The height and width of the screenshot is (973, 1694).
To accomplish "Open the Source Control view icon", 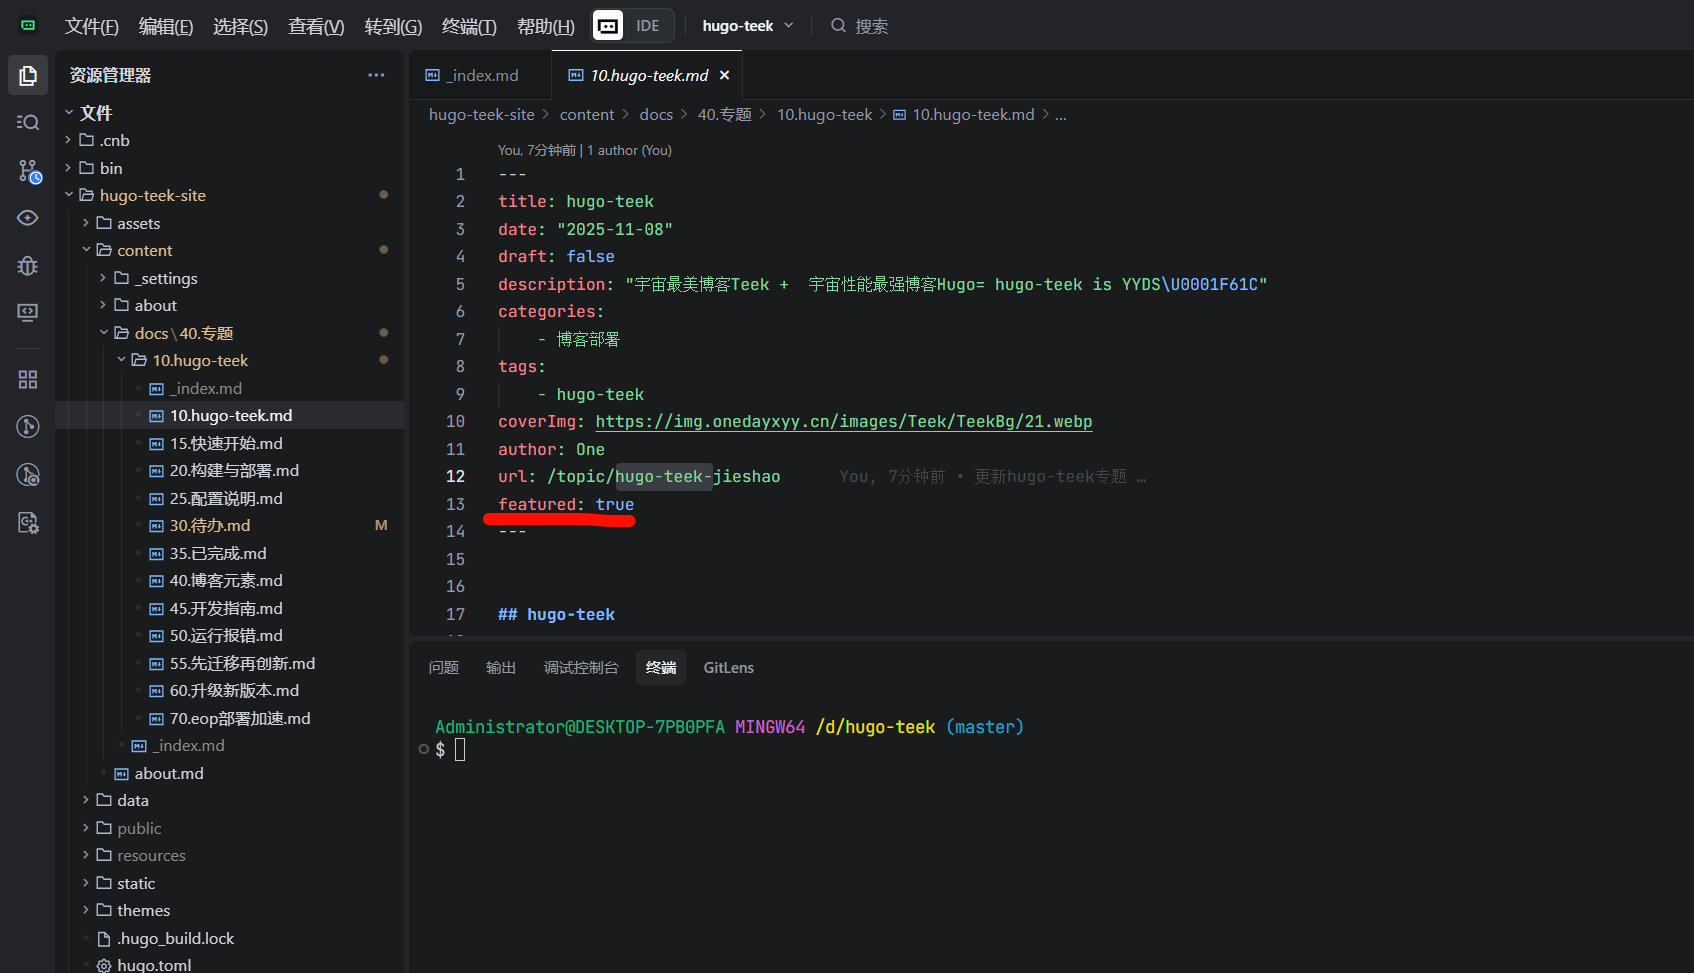I will [x=28, y=171].
